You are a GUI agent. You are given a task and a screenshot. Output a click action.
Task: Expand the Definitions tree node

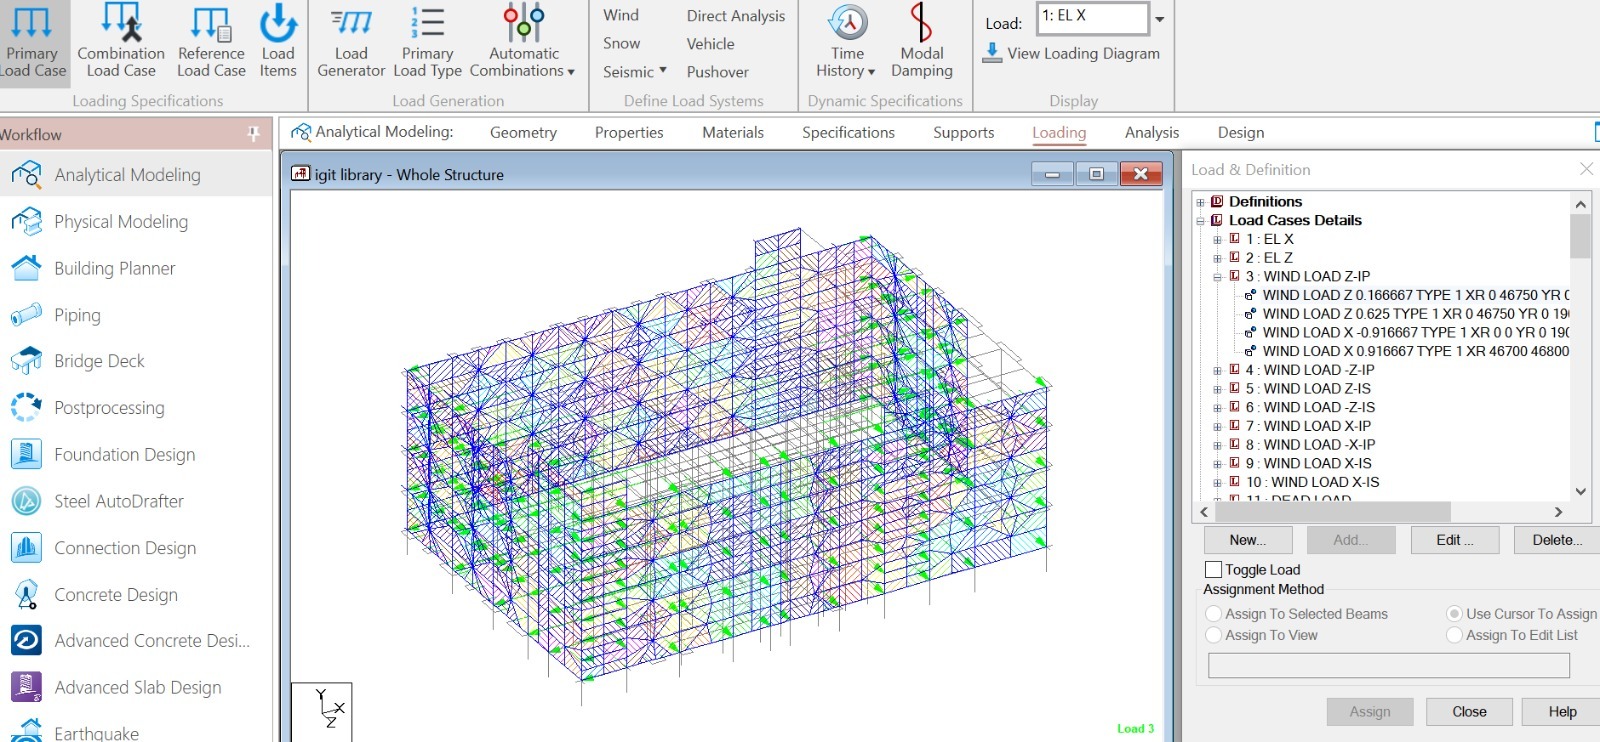tap(1200, 202)
